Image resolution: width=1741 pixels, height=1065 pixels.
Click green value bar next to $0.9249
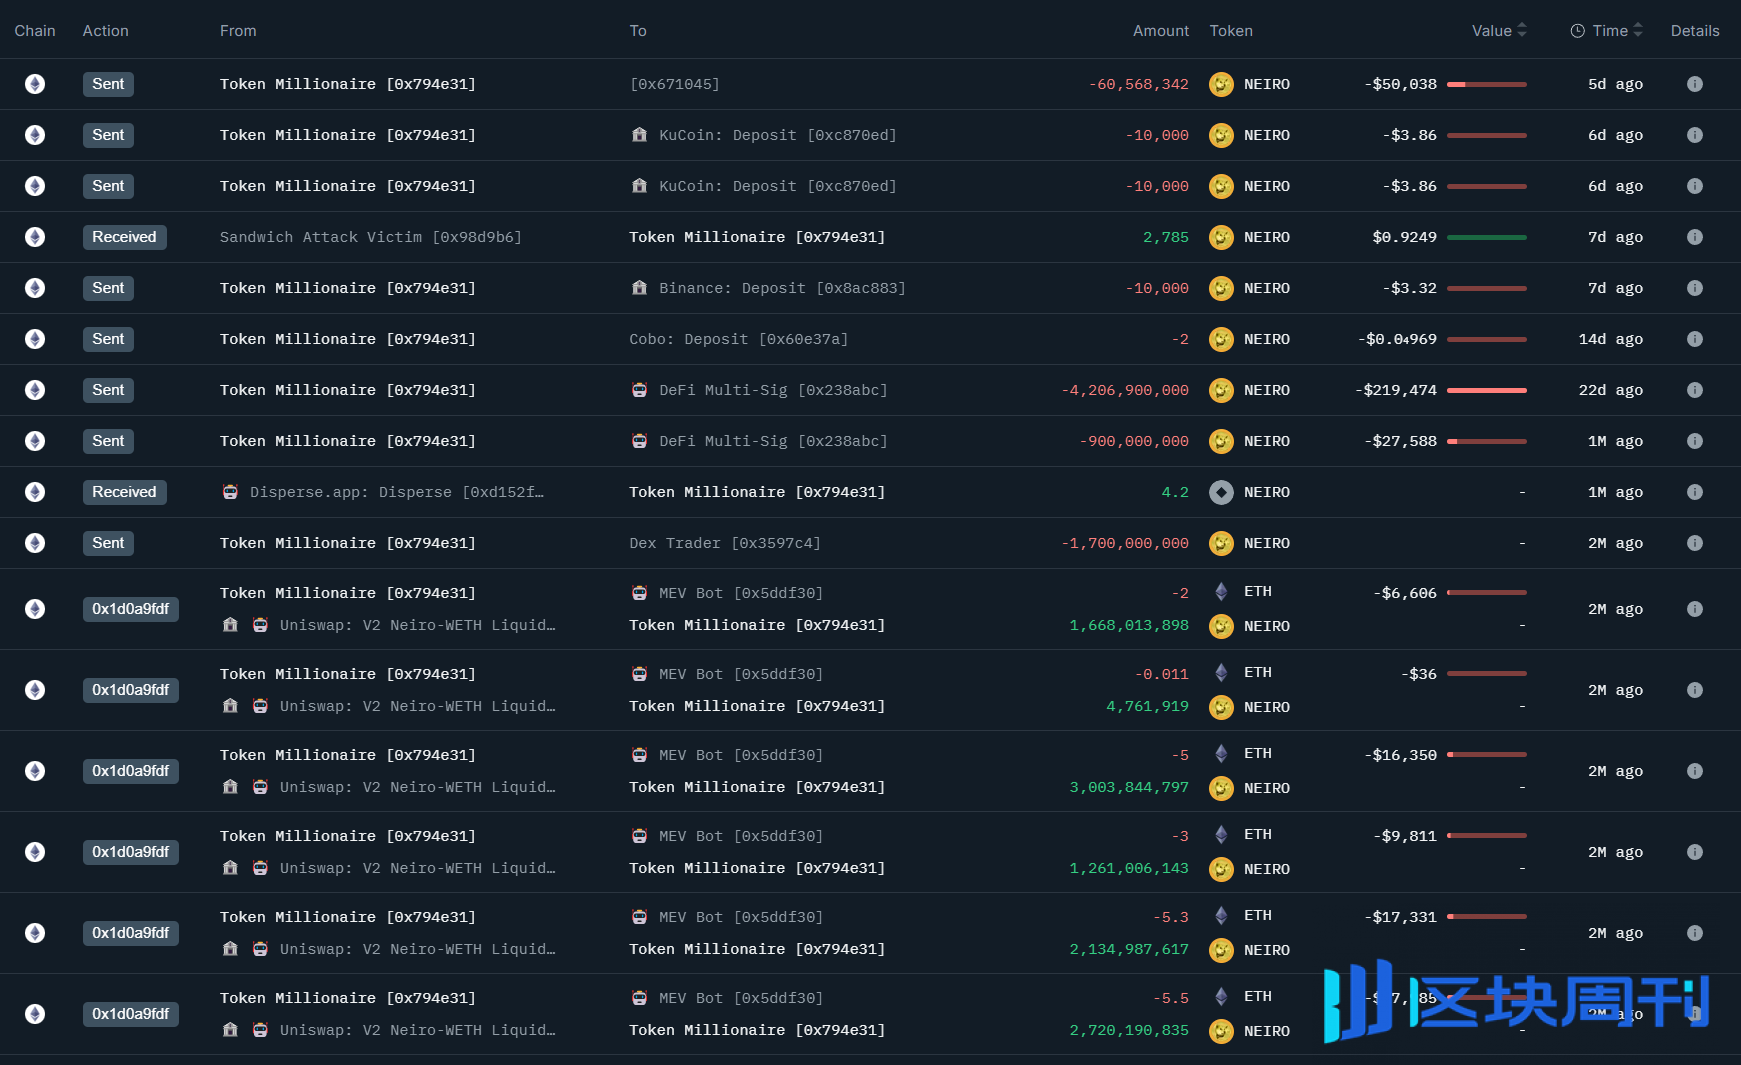tap(1487, 237)
